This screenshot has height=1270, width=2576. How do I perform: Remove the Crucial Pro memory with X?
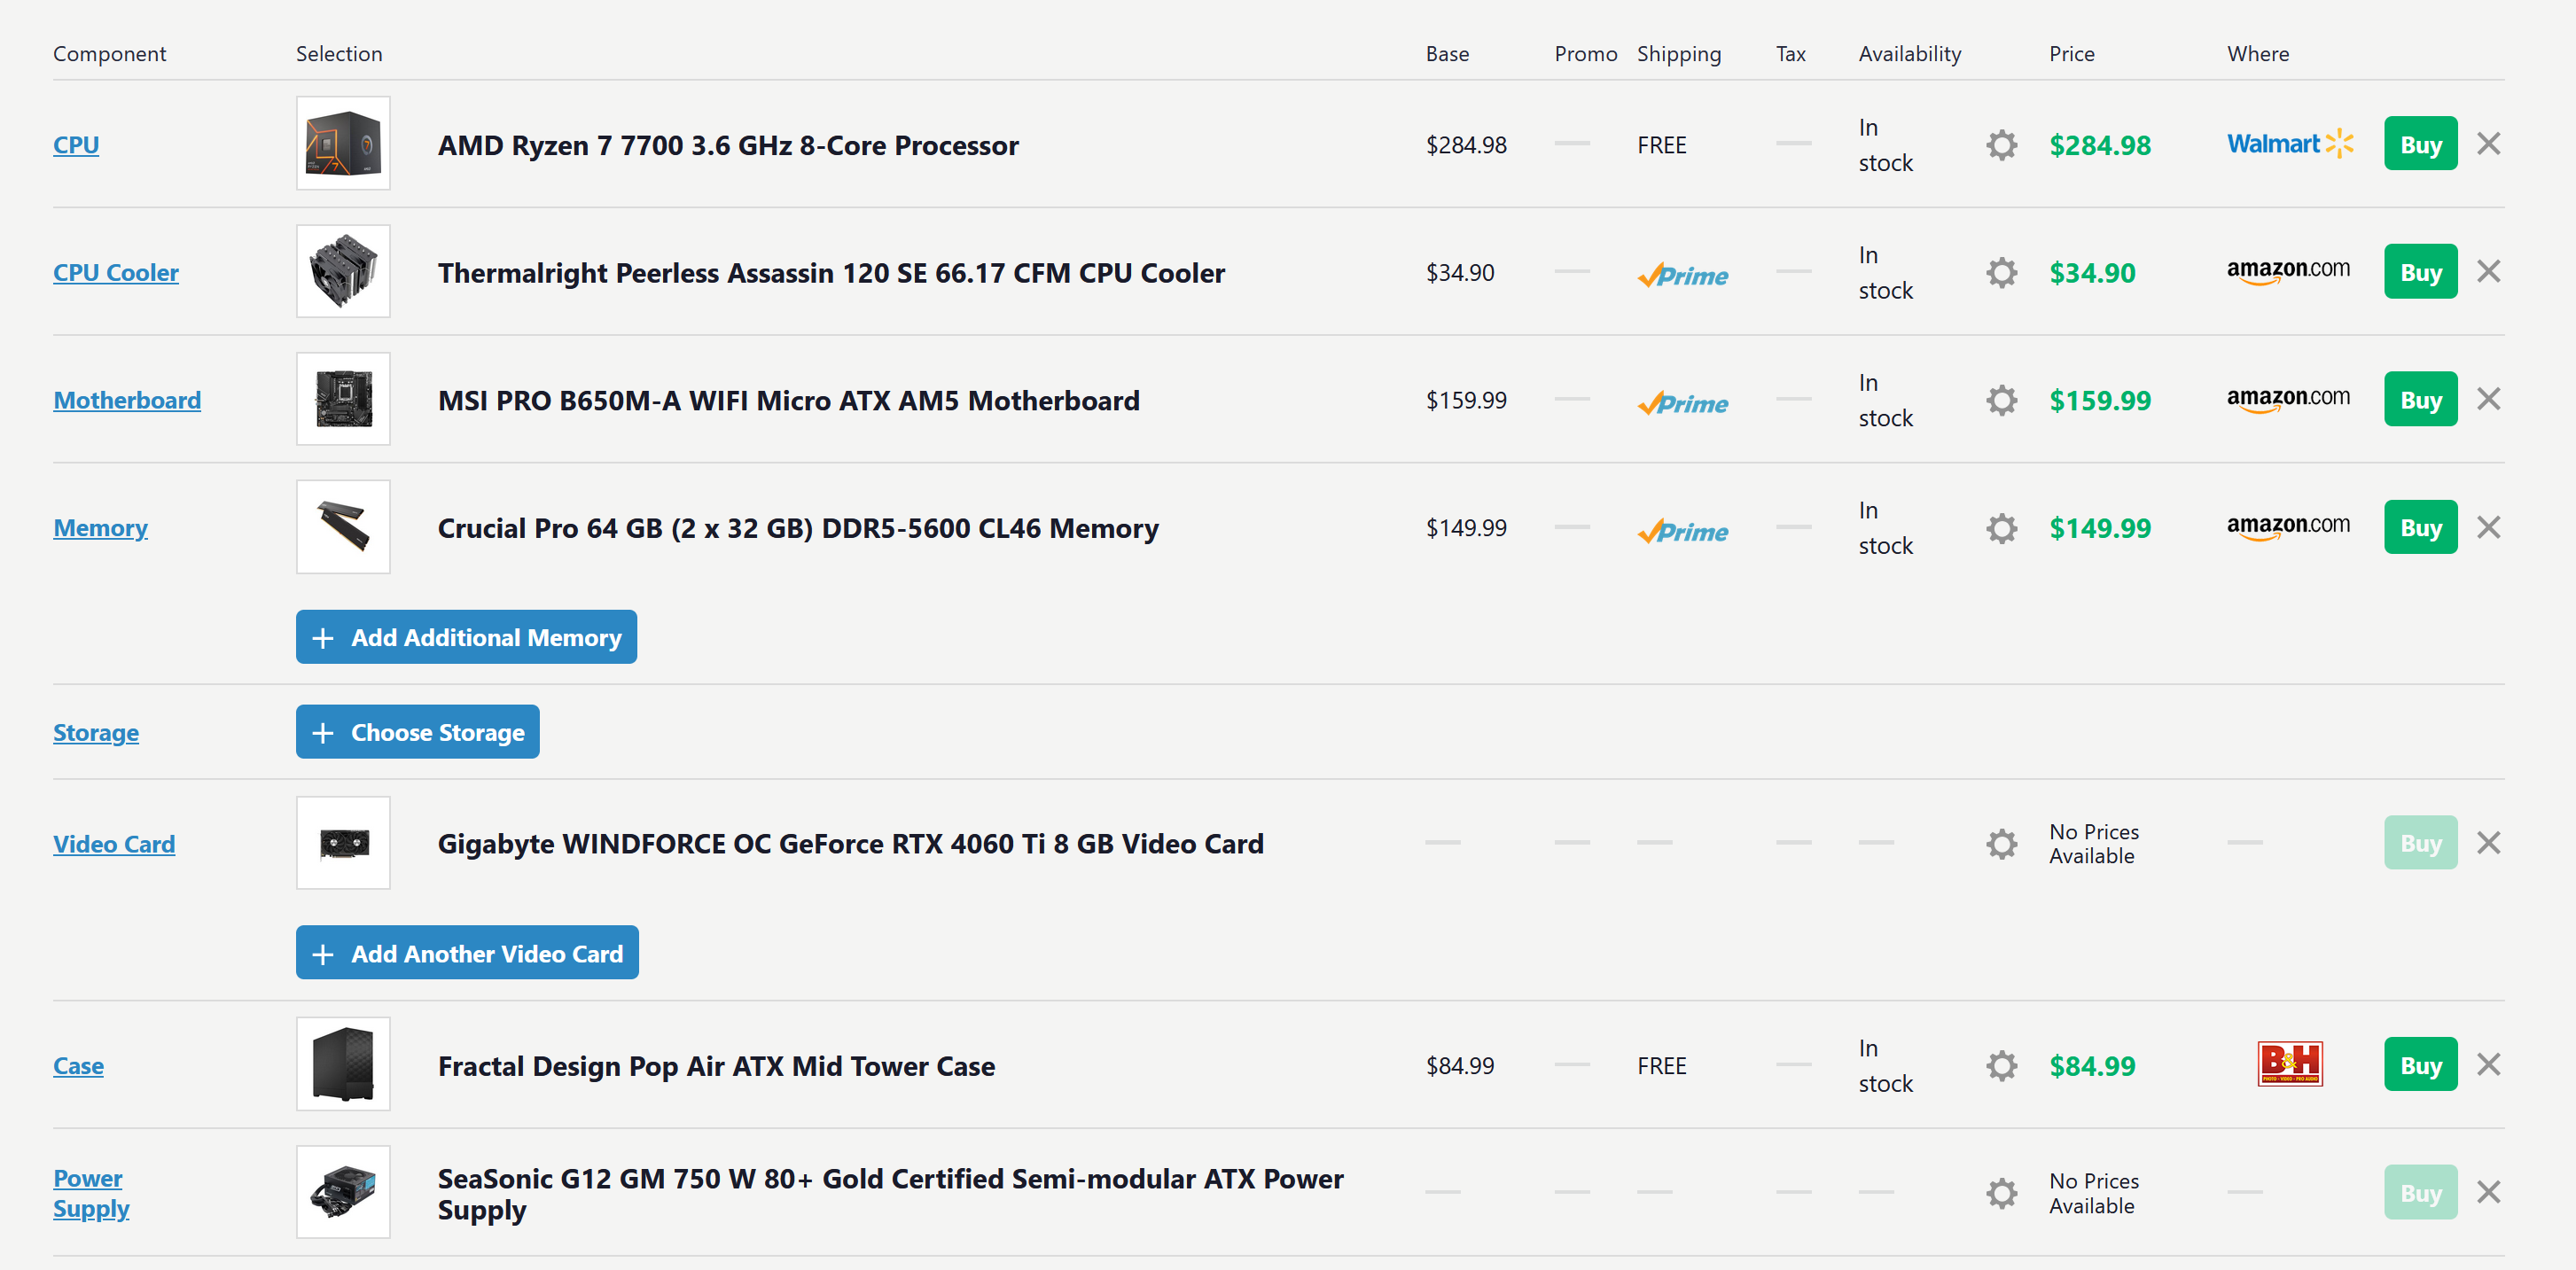click(2488, 527)
